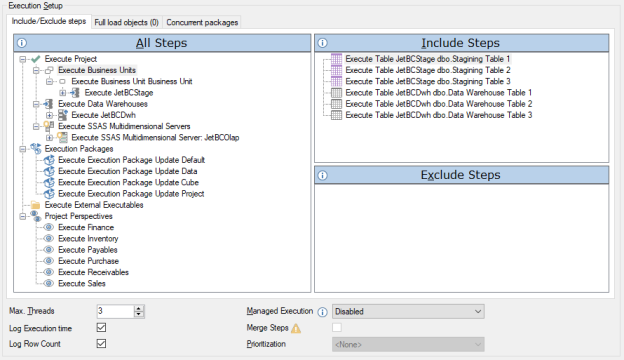Click the Update Cube package icon
Viewport: 624px width, 360px height.
(49, 182)
